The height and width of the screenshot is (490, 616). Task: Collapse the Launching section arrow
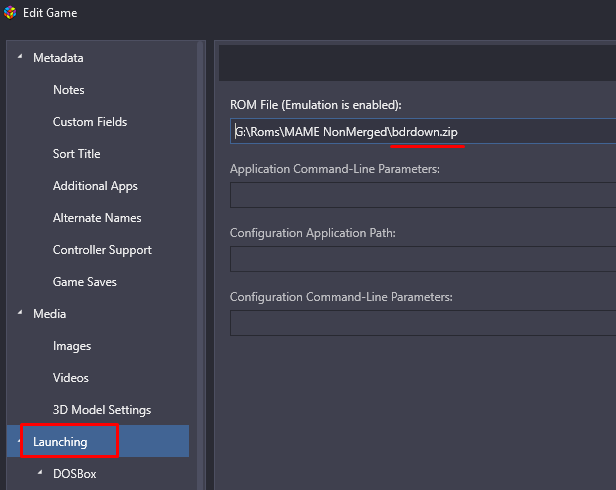19,441
